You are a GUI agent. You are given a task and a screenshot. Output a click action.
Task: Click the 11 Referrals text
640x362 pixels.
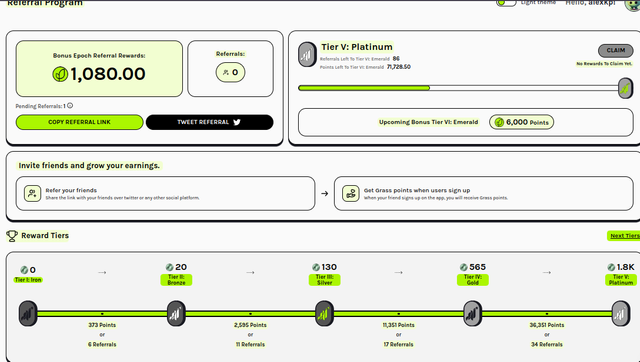click(250, 344)
